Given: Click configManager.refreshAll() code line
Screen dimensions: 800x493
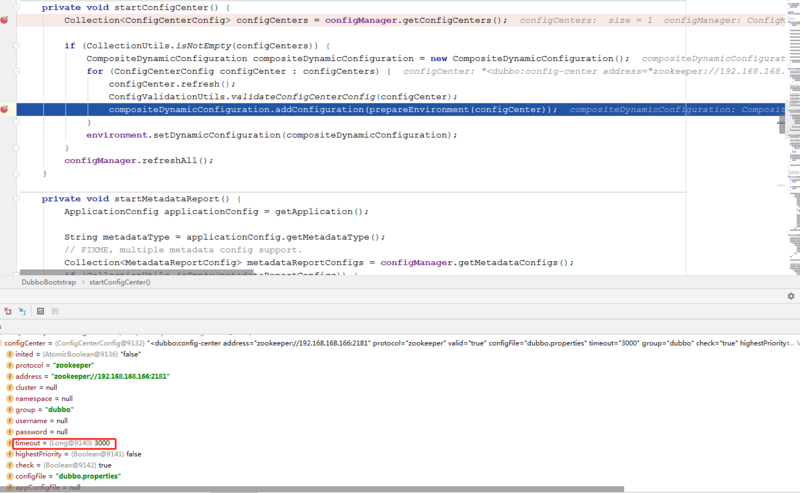Looking at the screenshot, I should tap(139, 161).
